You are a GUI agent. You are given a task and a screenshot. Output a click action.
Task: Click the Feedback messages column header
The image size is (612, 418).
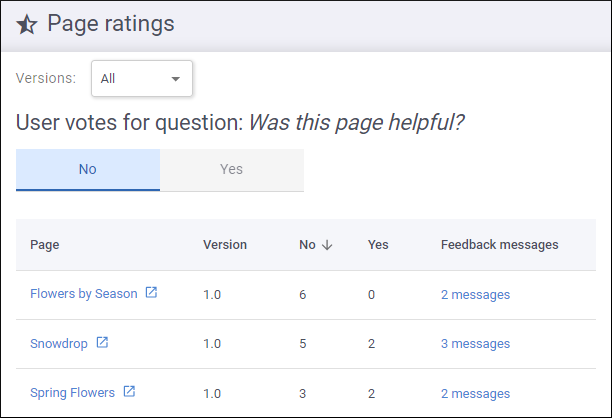click(499, 245)
